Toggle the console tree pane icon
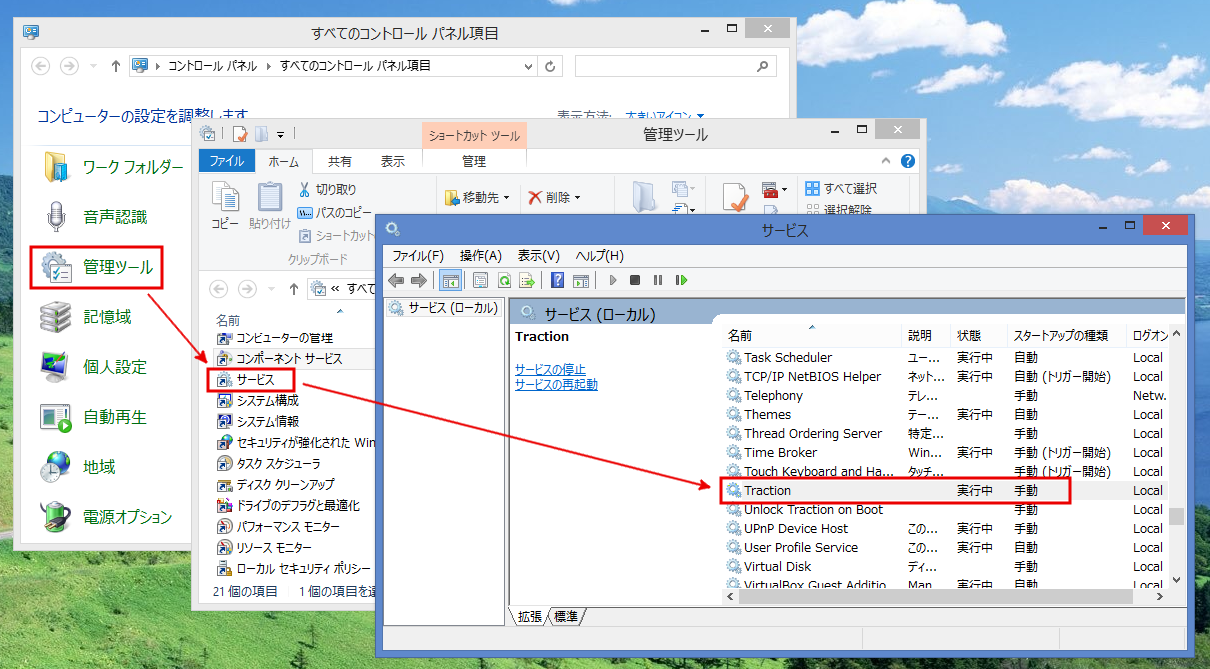The width and height of the screenshot is (1210, 669). tap(451, 280)
